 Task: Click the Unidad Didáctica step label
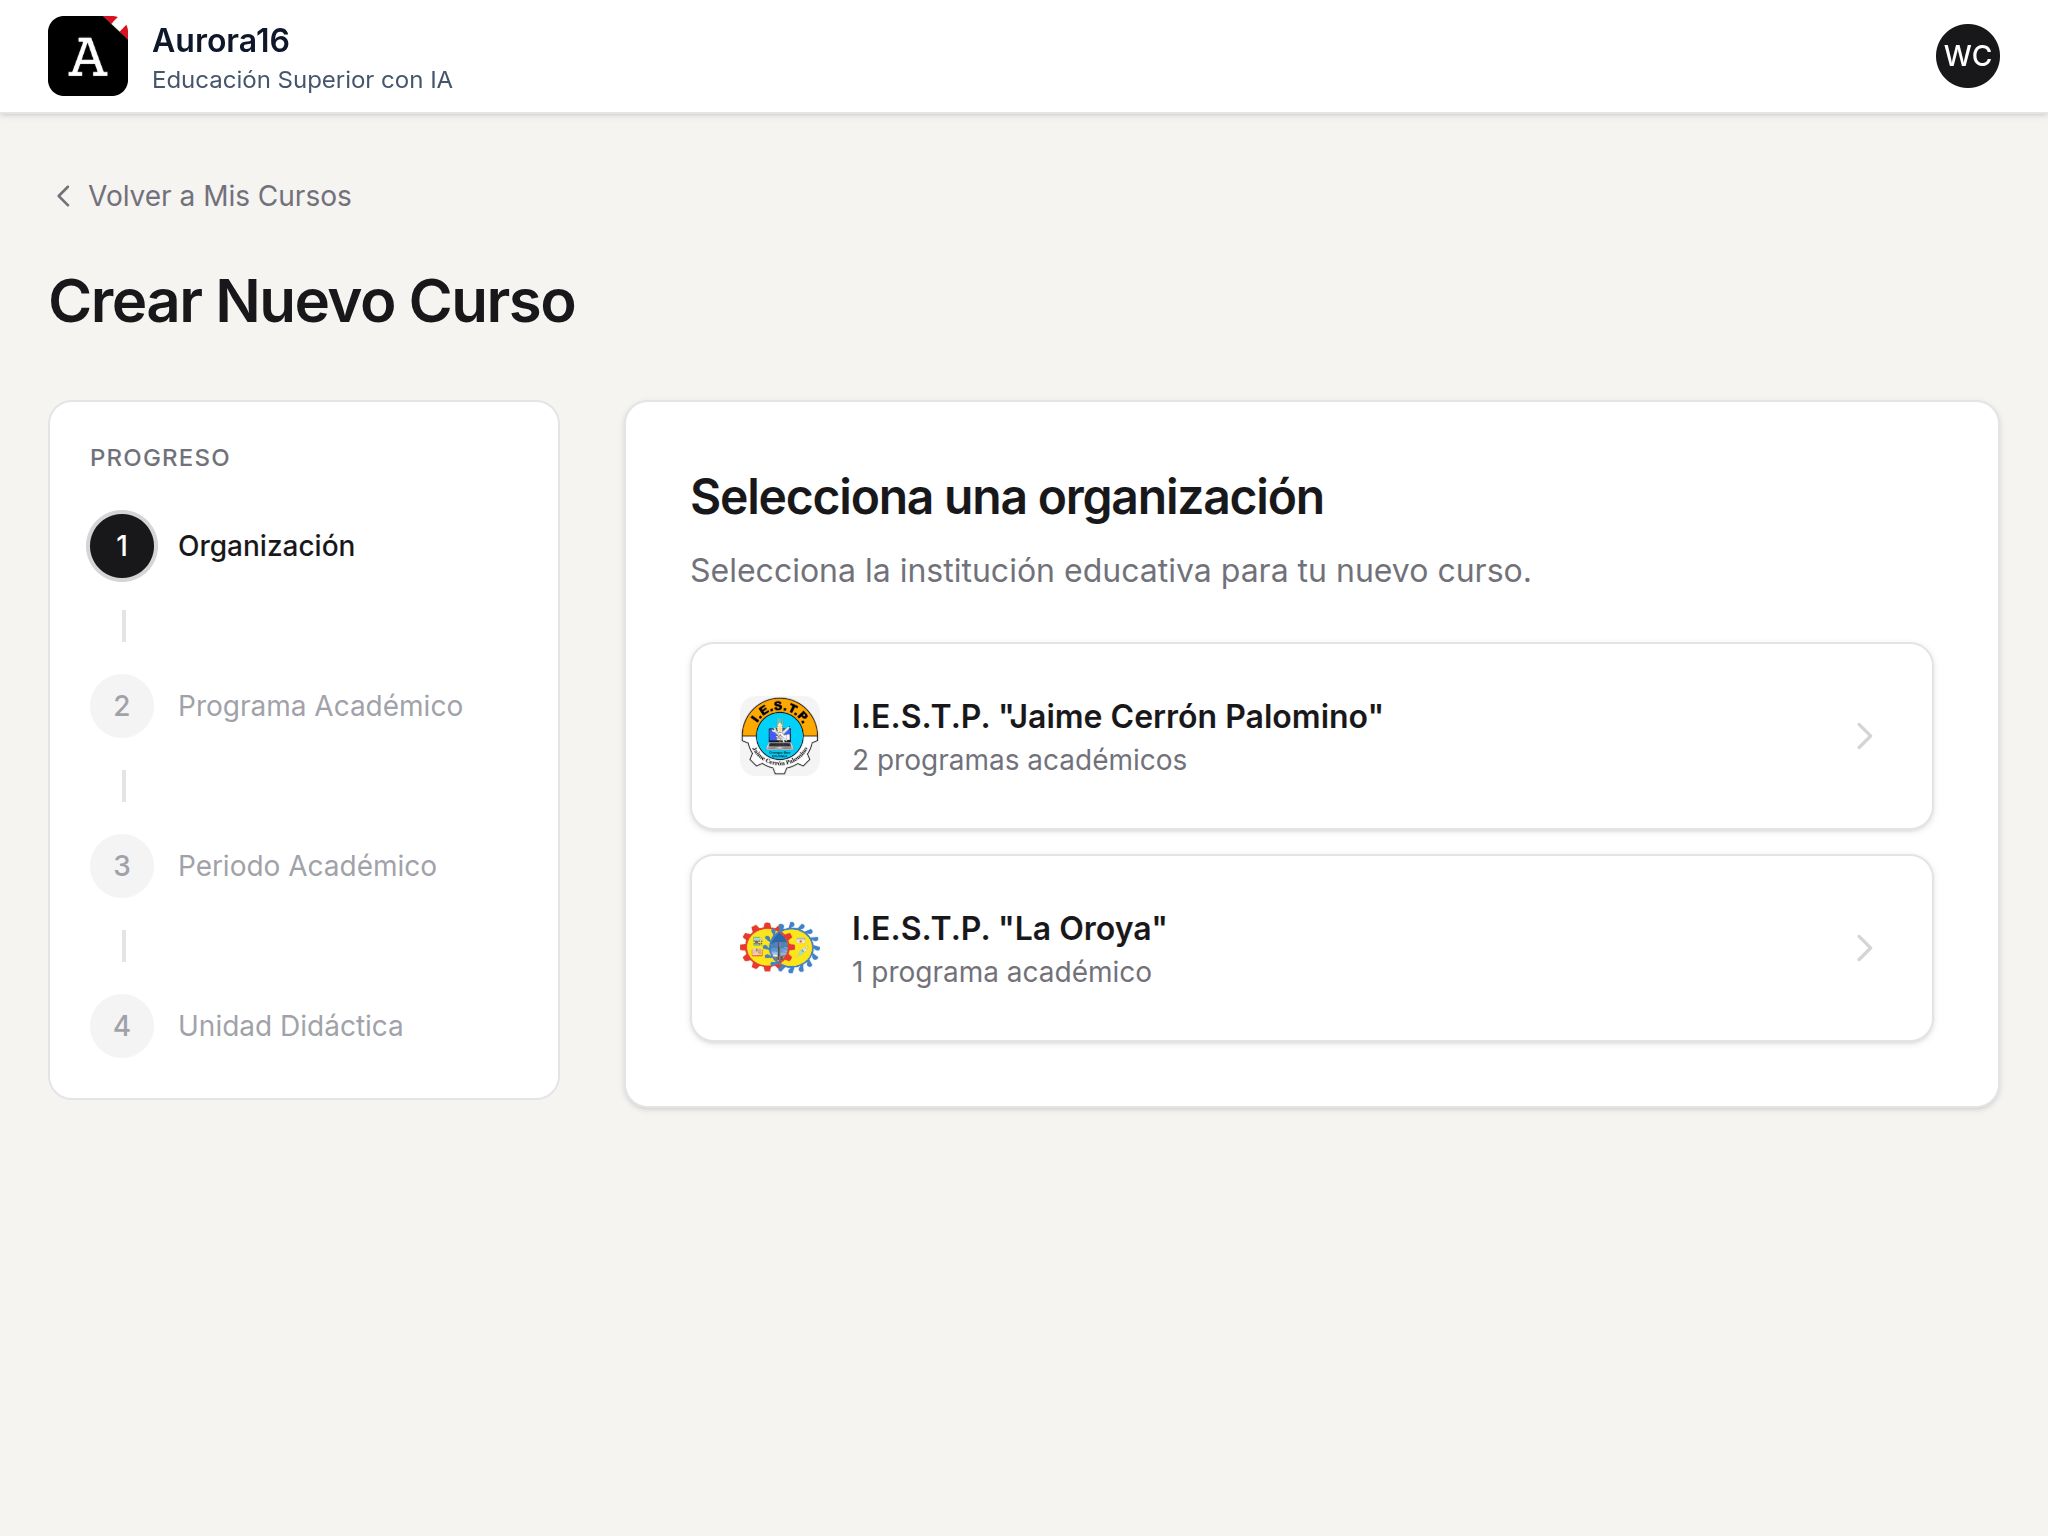(290, 1025)
